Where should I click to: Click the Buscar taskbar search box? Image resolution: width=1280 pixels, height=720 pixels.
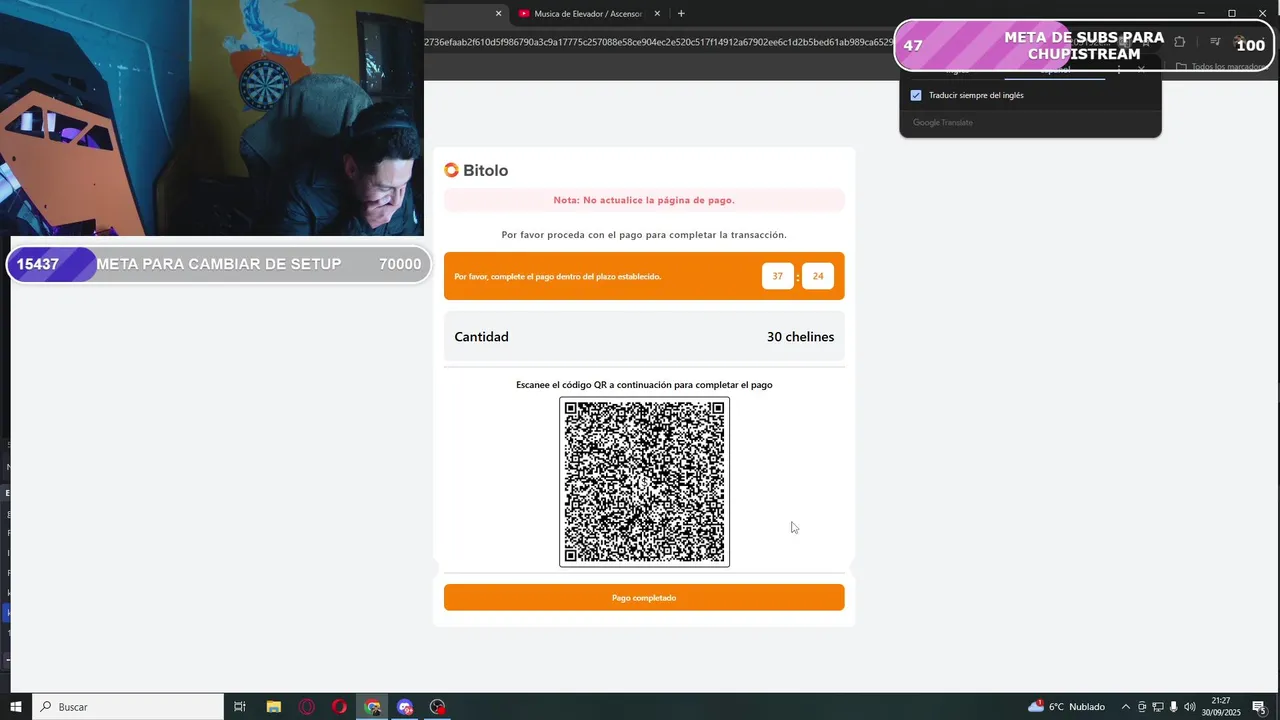click(128, 707)
